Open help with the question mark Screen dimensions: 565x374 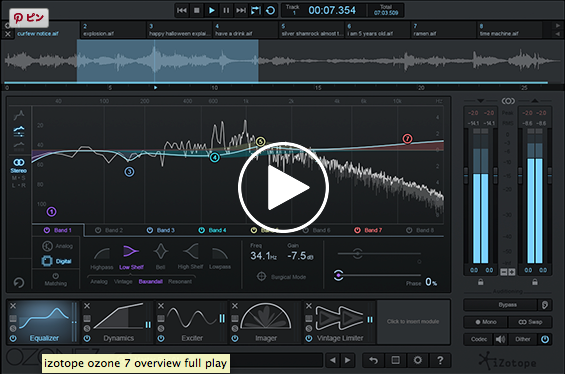pos(440,360)
